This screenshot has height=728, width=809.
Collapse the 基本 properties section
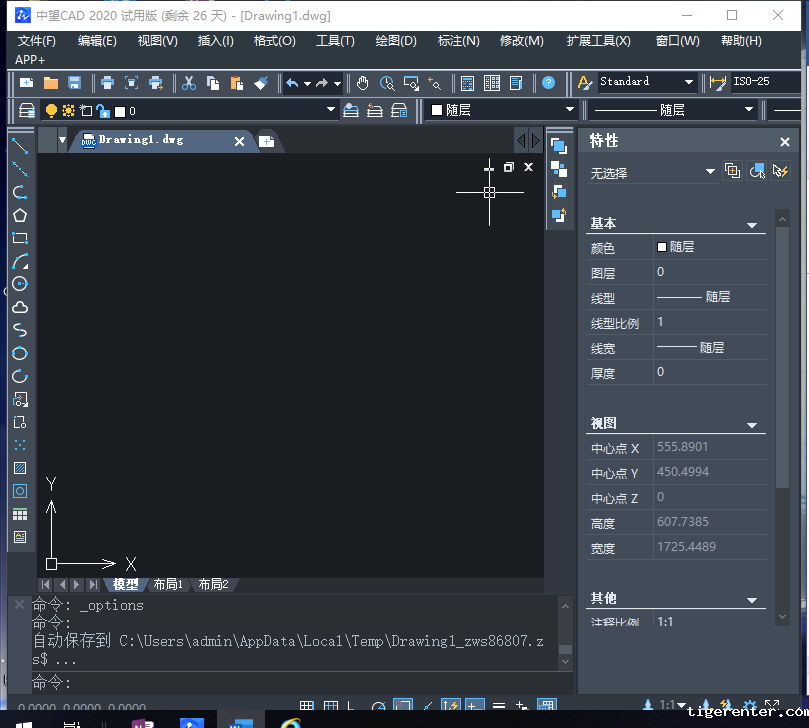752,225
